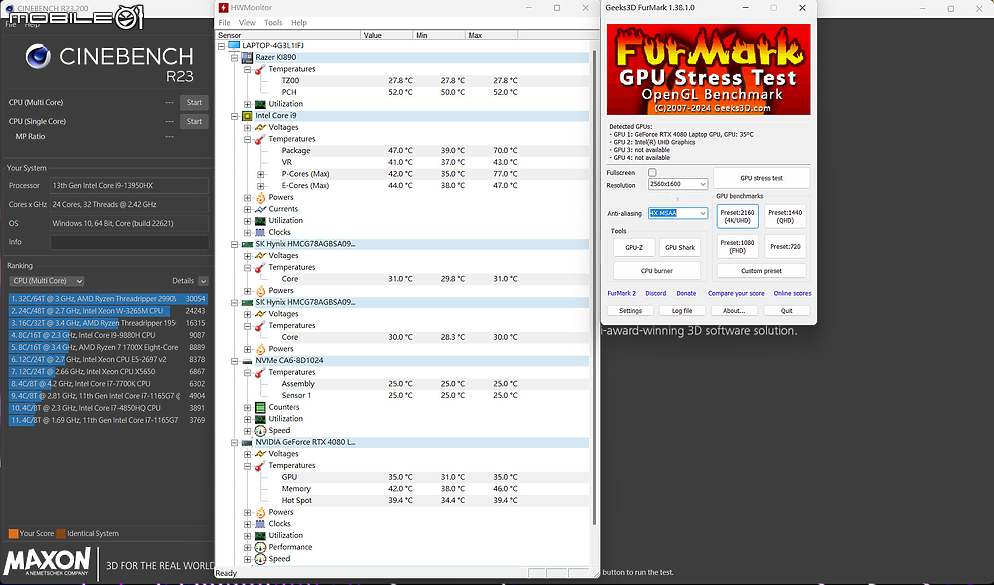994x585 pixels.
Task: Launch the FurMark GPU stress test
Action: (x=761, y=178)
